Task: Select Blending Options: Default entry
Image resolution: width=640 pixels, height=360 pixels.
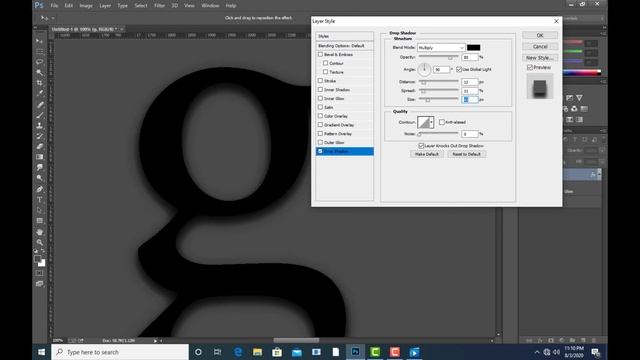Action: (x=344, y=46)
